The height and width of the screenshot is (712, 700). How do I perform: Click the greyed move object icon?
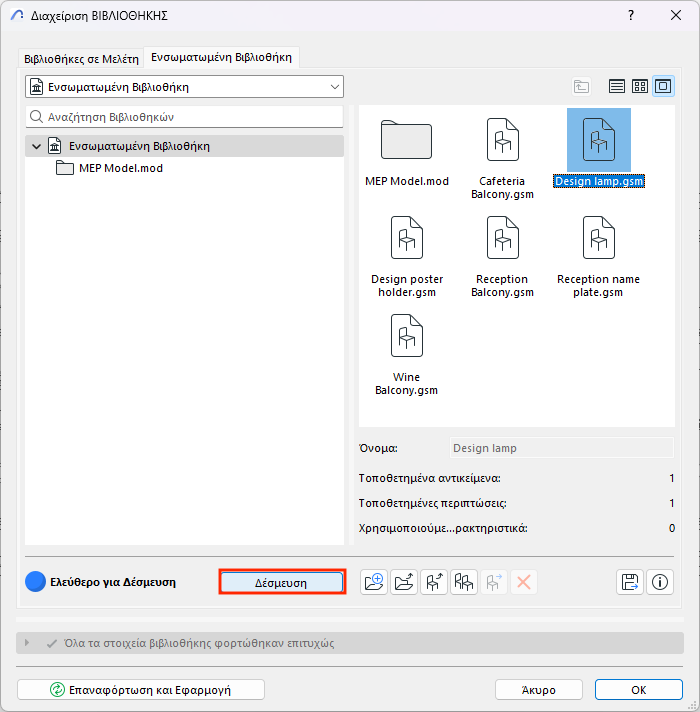point(493,582)
